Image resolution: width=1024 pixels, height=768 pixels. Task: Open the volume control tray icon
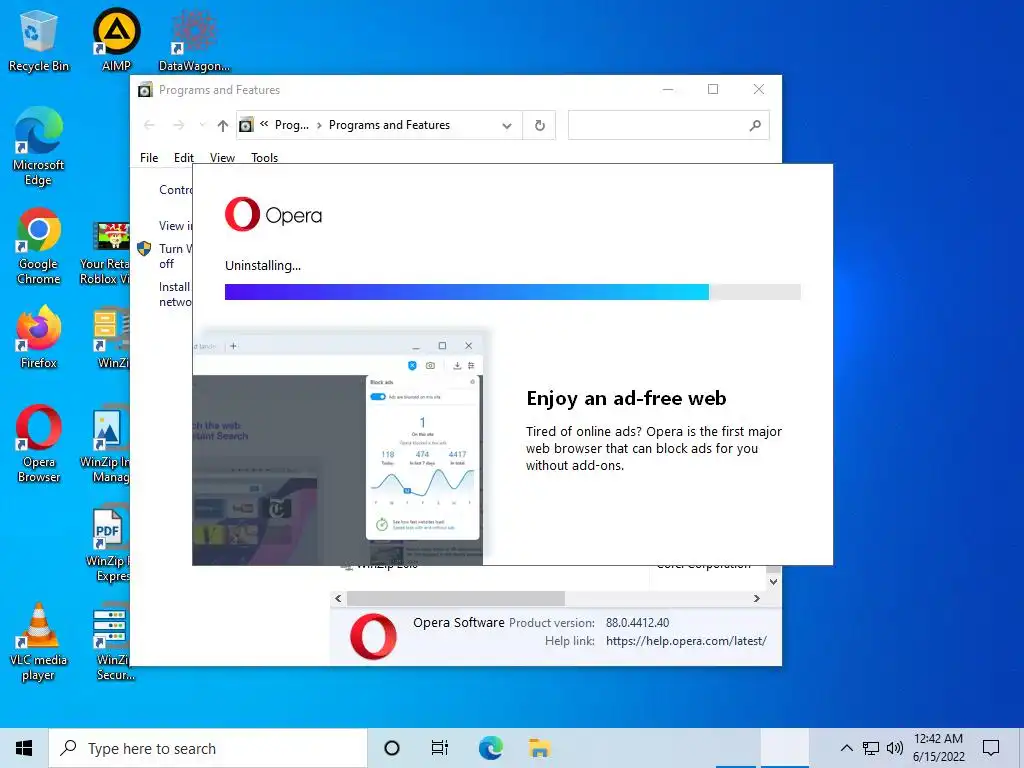(x=895, y=748)
